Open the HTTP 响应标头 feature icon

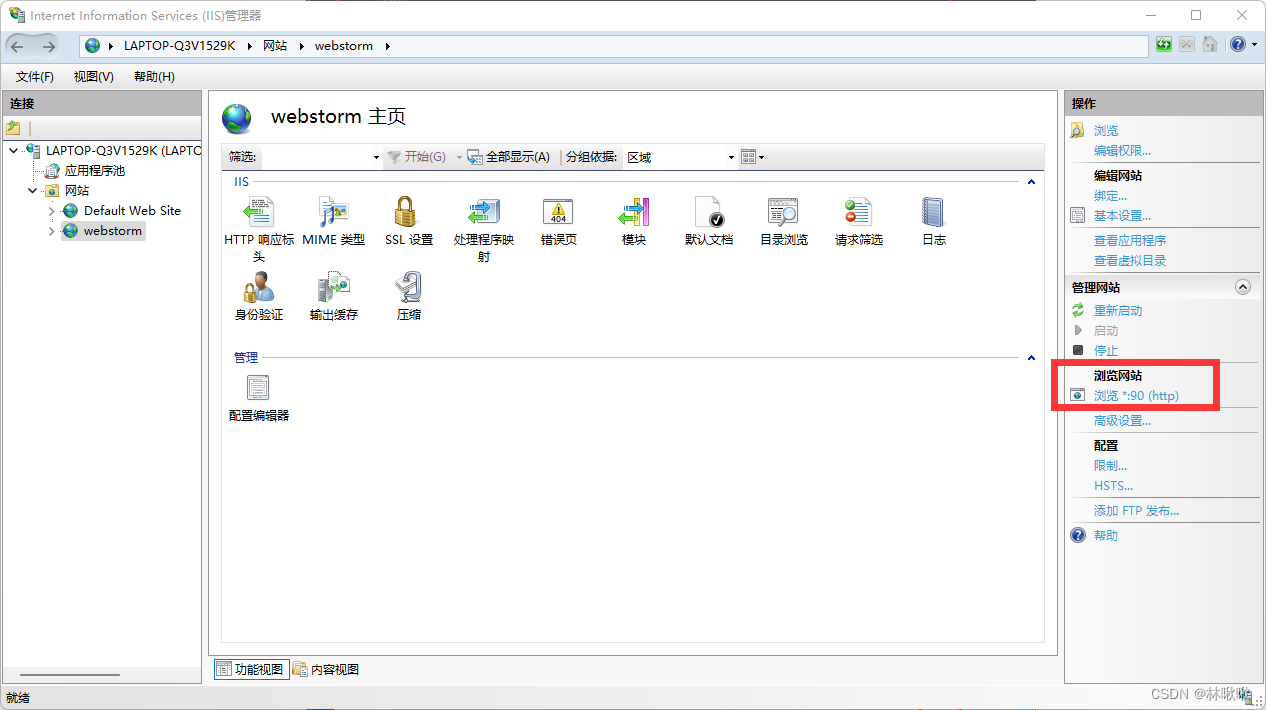point(259,212)
